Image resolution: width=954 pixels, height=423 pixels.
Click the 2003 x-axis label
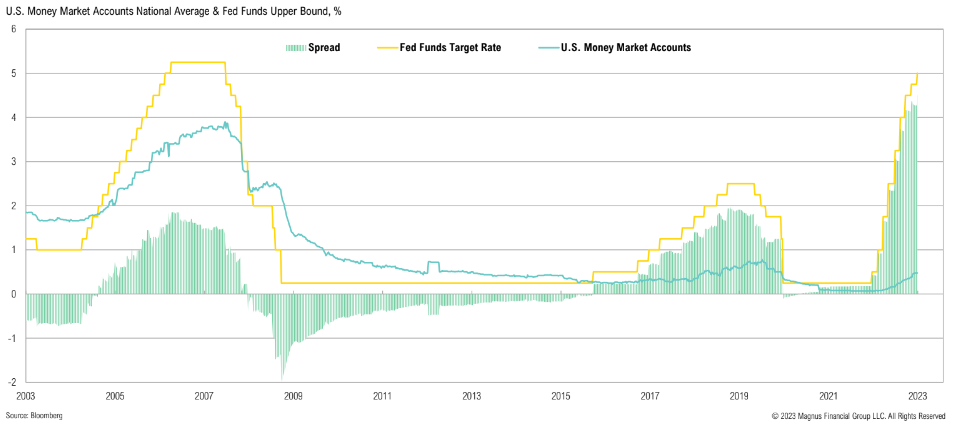(26, 396)
